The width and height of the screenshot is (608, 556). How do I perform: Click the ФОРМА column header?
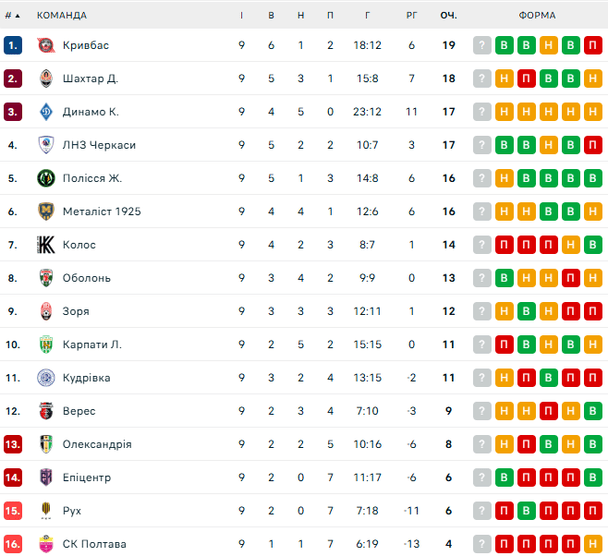coord(538,15)
